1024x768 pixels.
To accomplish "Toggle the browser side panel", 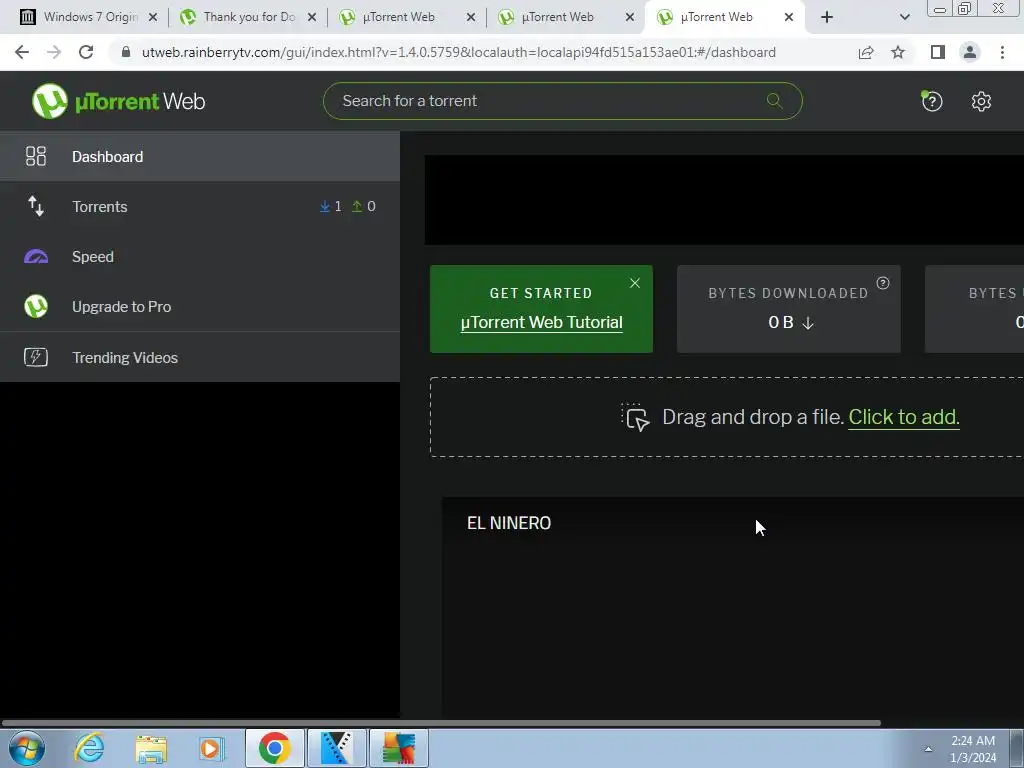I will pos(938,52).
